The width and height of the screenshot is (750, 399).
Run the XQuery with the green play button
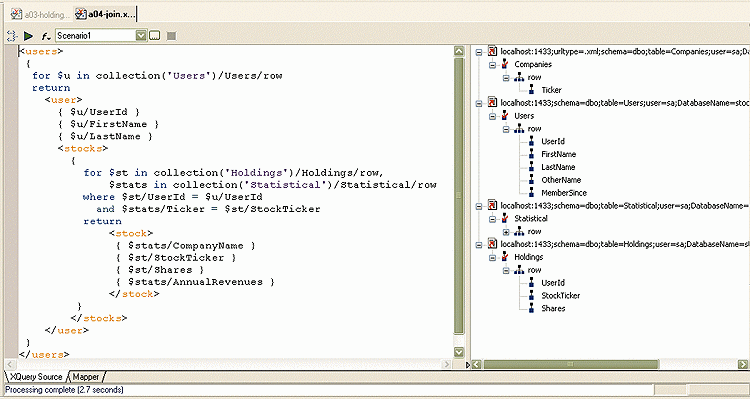point(28,35)
